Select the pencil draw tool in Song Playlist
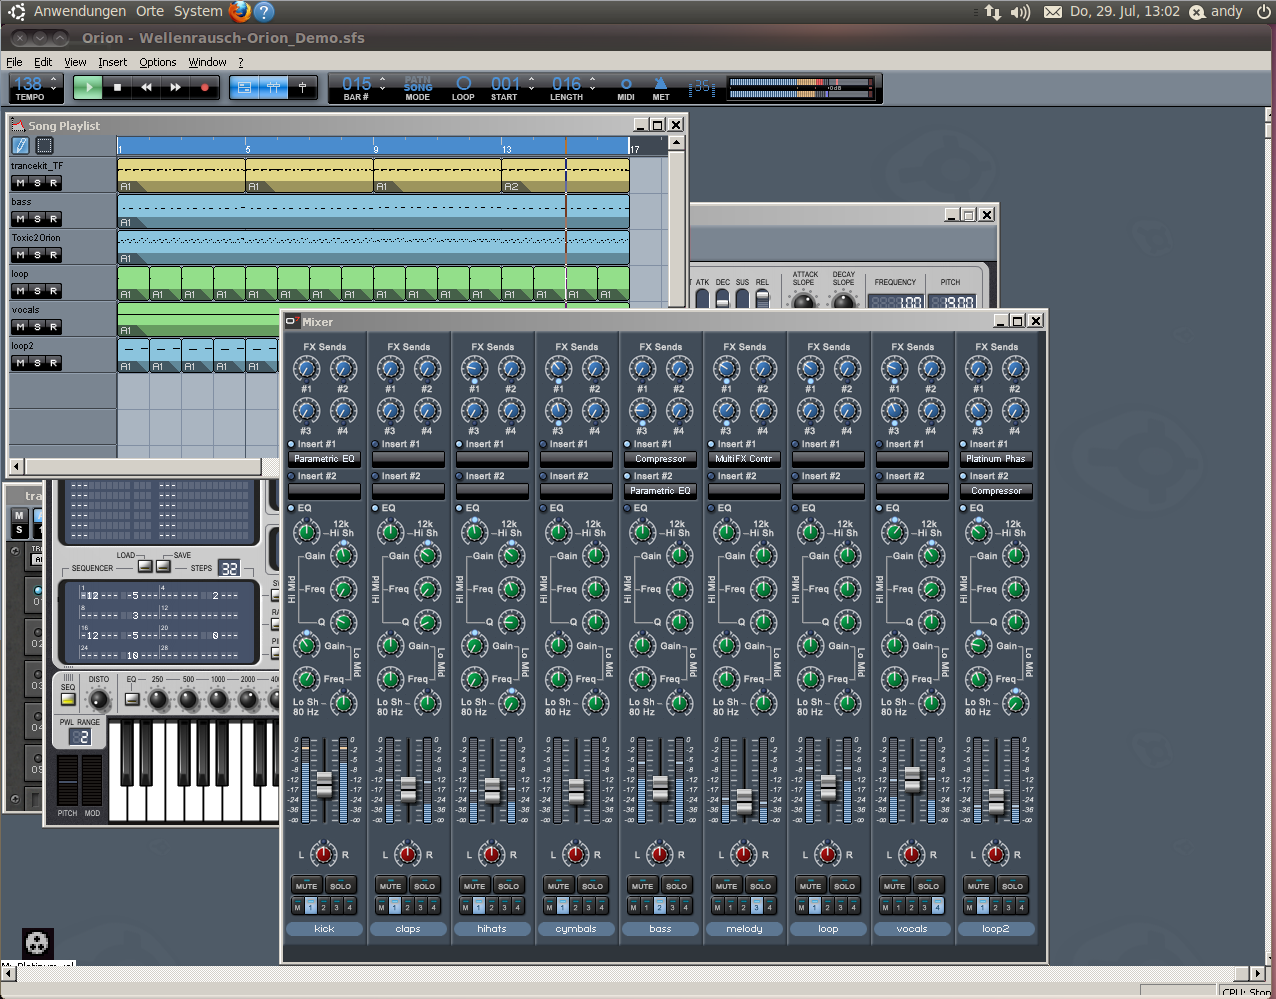Viewport: 1276px width, 999px height. click(20, 145)
